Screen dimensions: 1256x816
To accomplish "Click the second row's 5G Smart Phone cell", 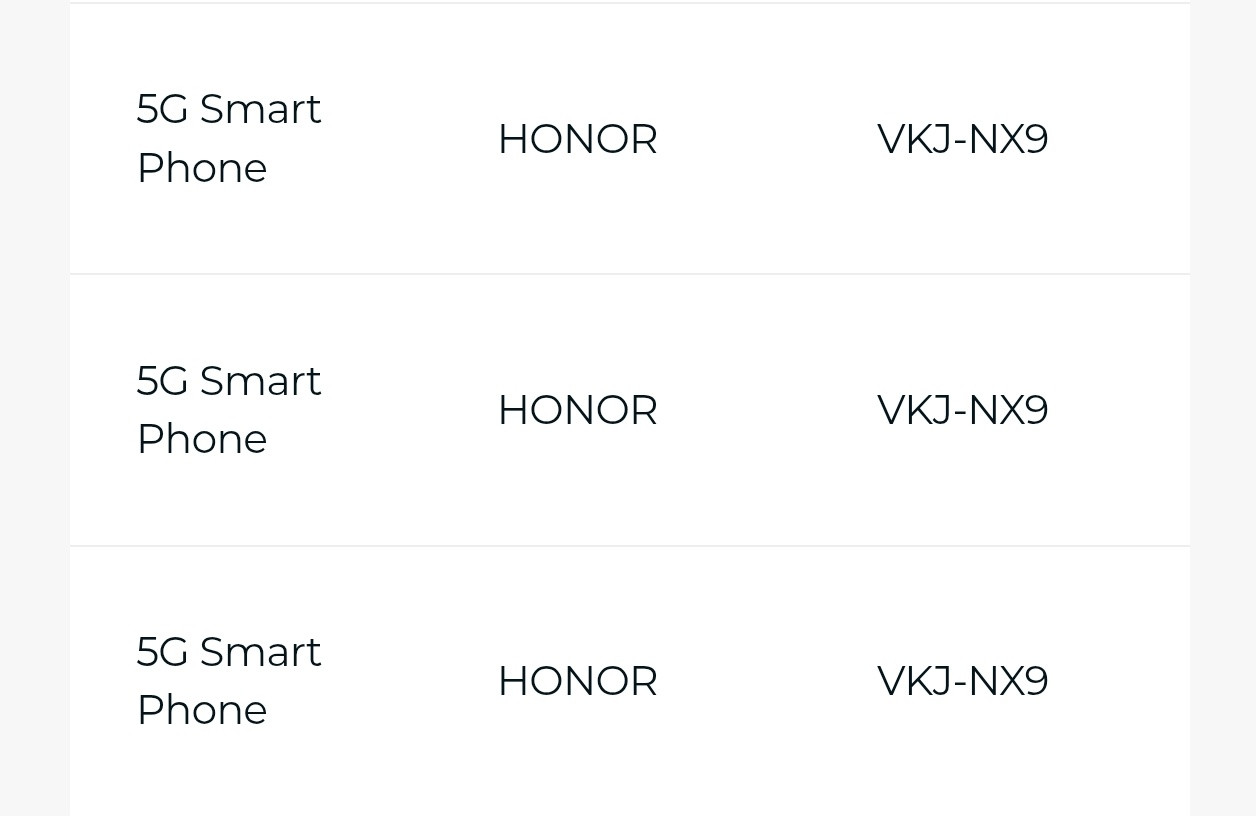I will [x=229, y=409].
